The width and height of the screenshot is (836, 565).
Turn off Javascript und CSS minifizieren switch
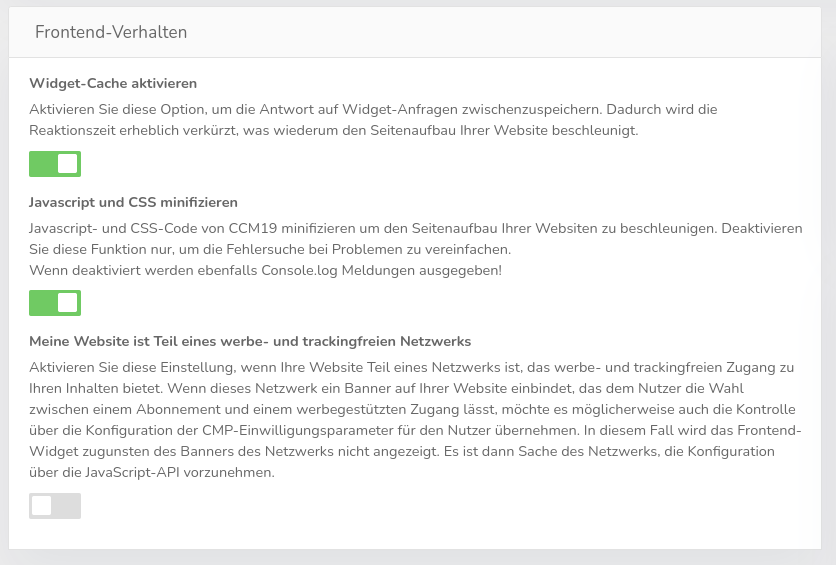coord(55,303)
